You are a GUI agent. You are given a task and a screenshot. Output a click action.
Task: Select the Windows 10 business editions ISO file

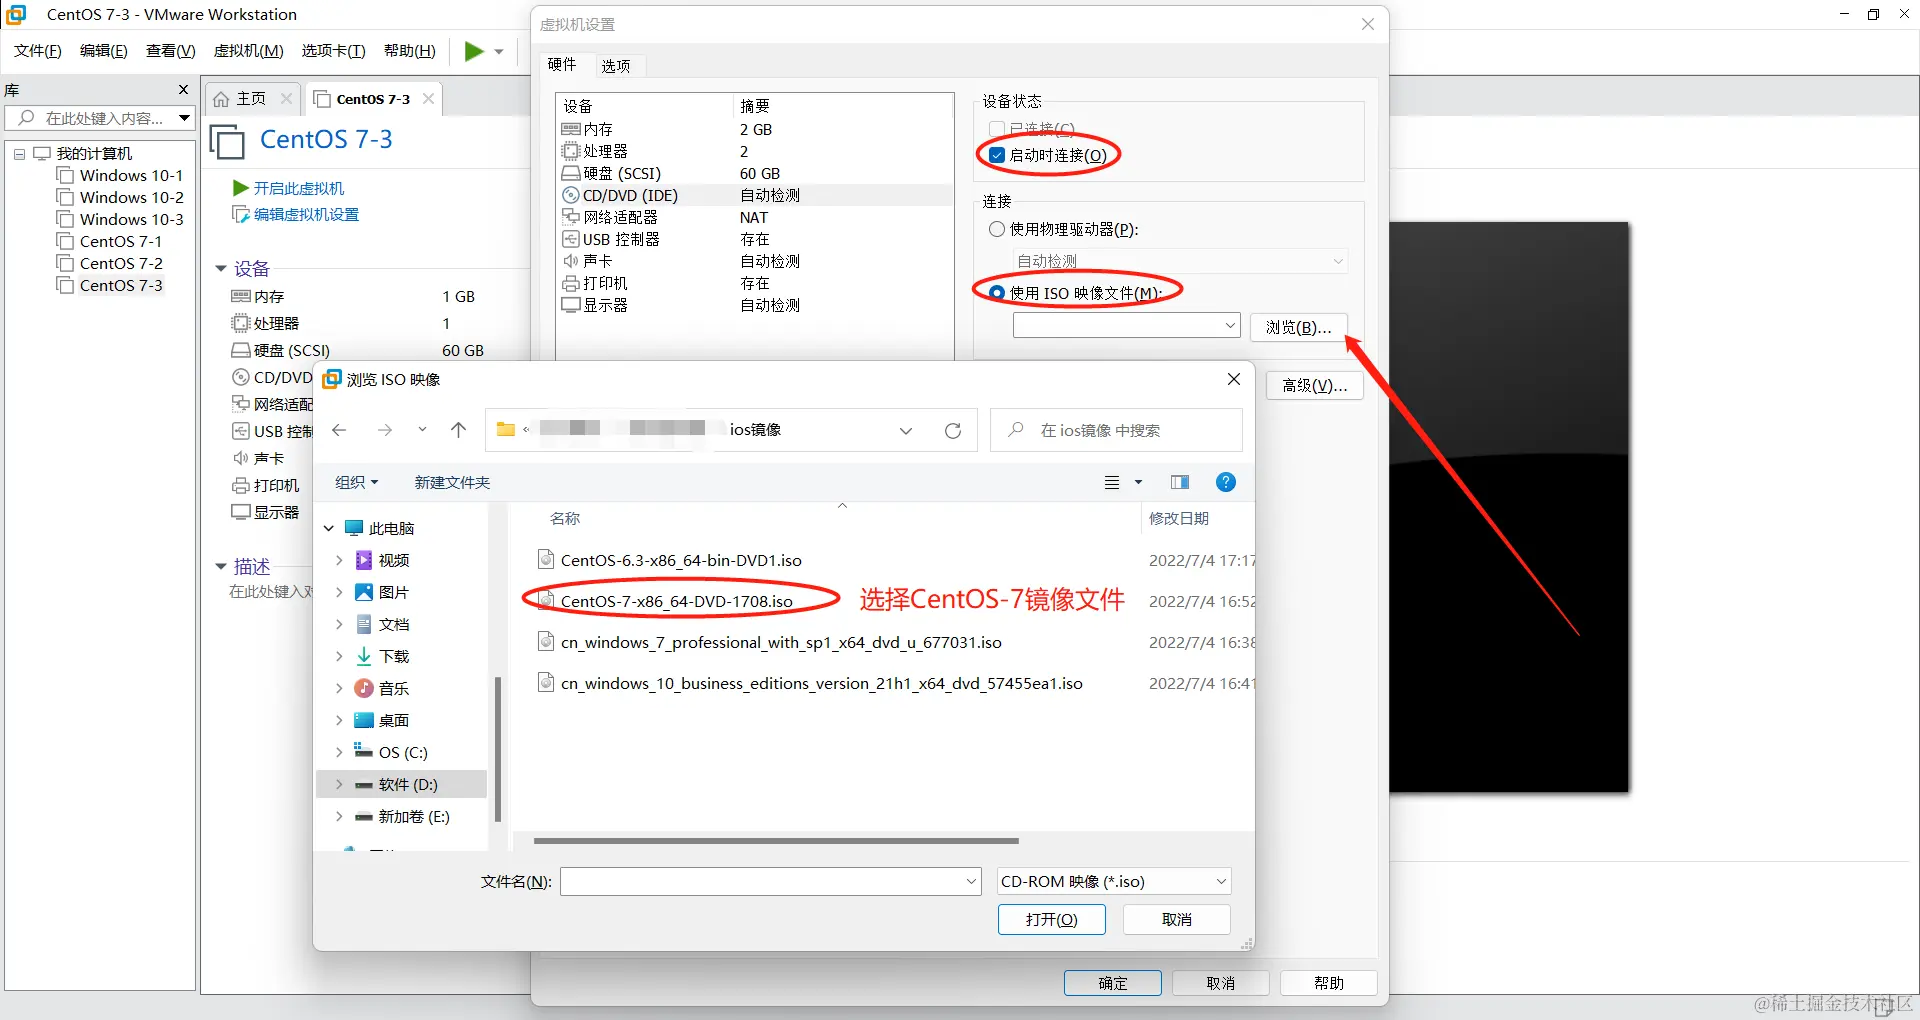click(821, 683)
